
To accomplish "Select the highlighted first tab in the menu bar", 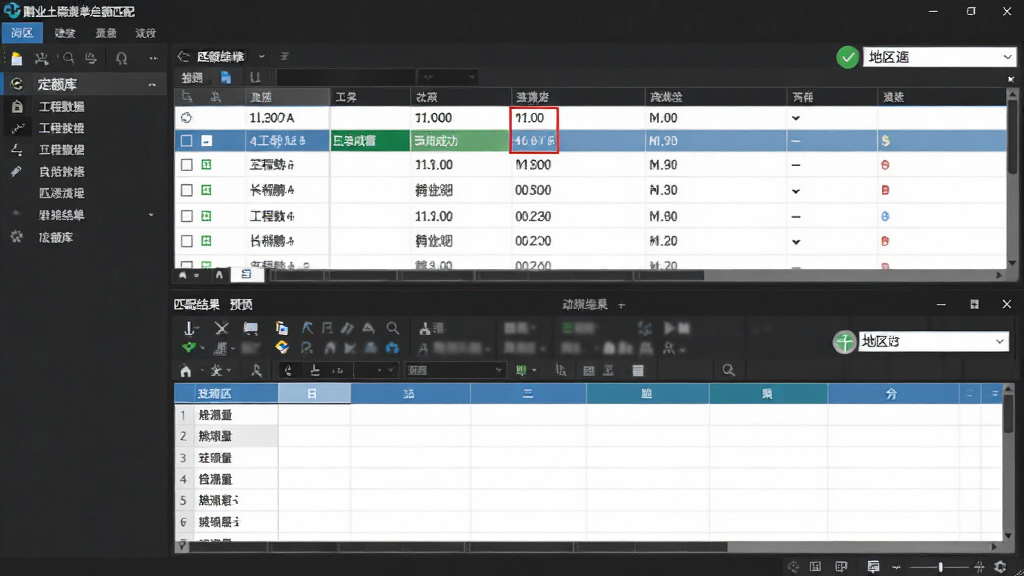I will tap(22, 33).
